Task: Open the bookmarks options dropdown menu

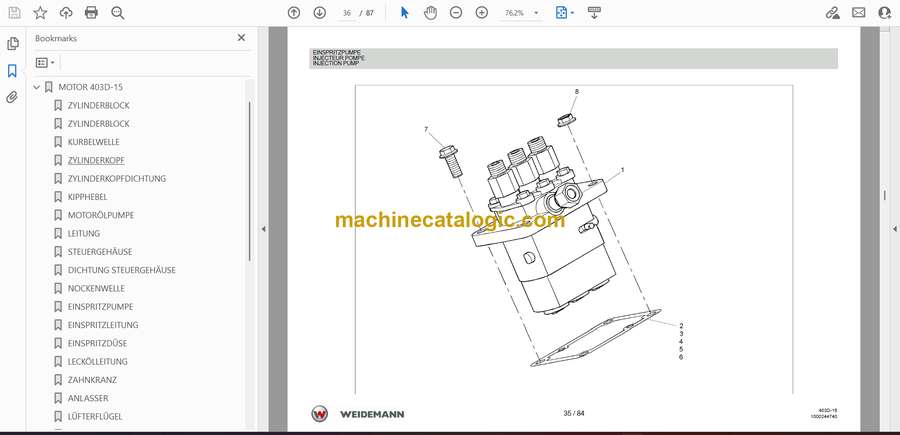Action: click(45, 62)
